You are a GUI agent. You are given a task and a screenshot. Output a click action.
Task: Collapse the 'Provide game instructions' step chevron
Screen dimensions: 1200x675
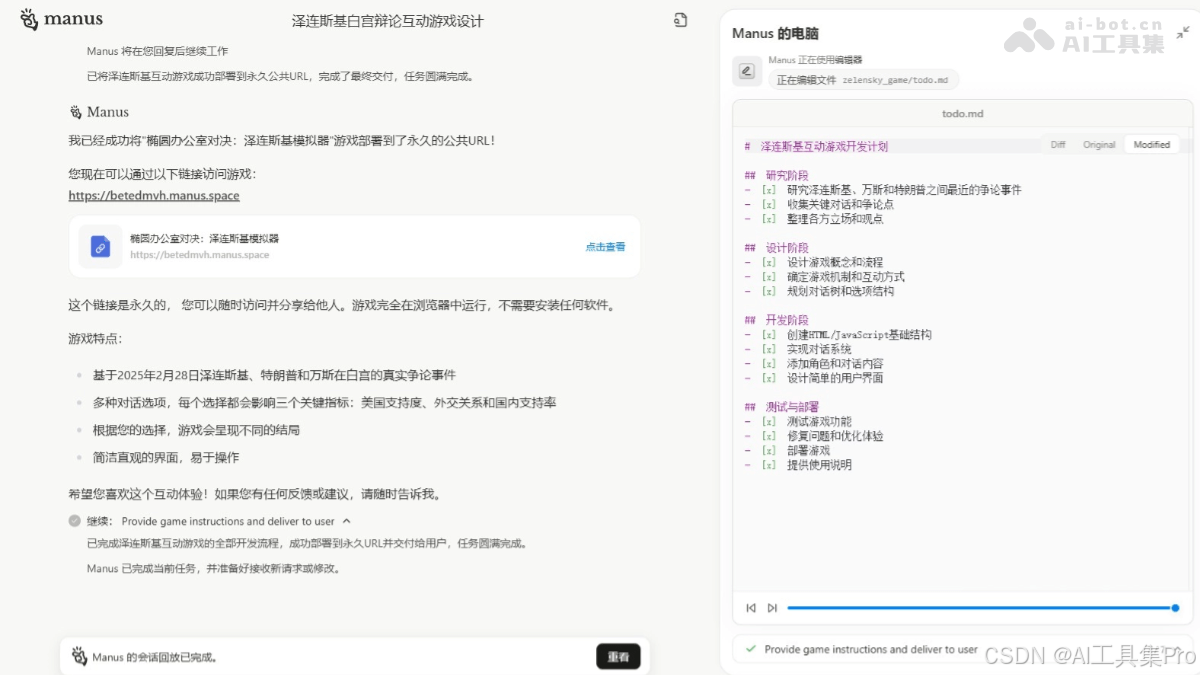[347, 521]
